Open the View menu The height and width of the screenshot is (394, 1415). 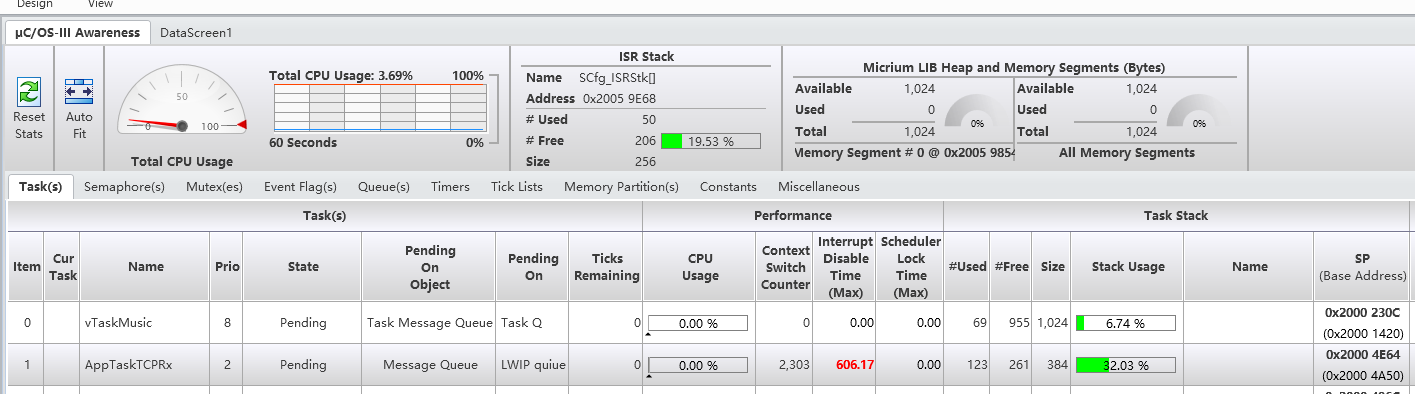click(x=100, y=5)
